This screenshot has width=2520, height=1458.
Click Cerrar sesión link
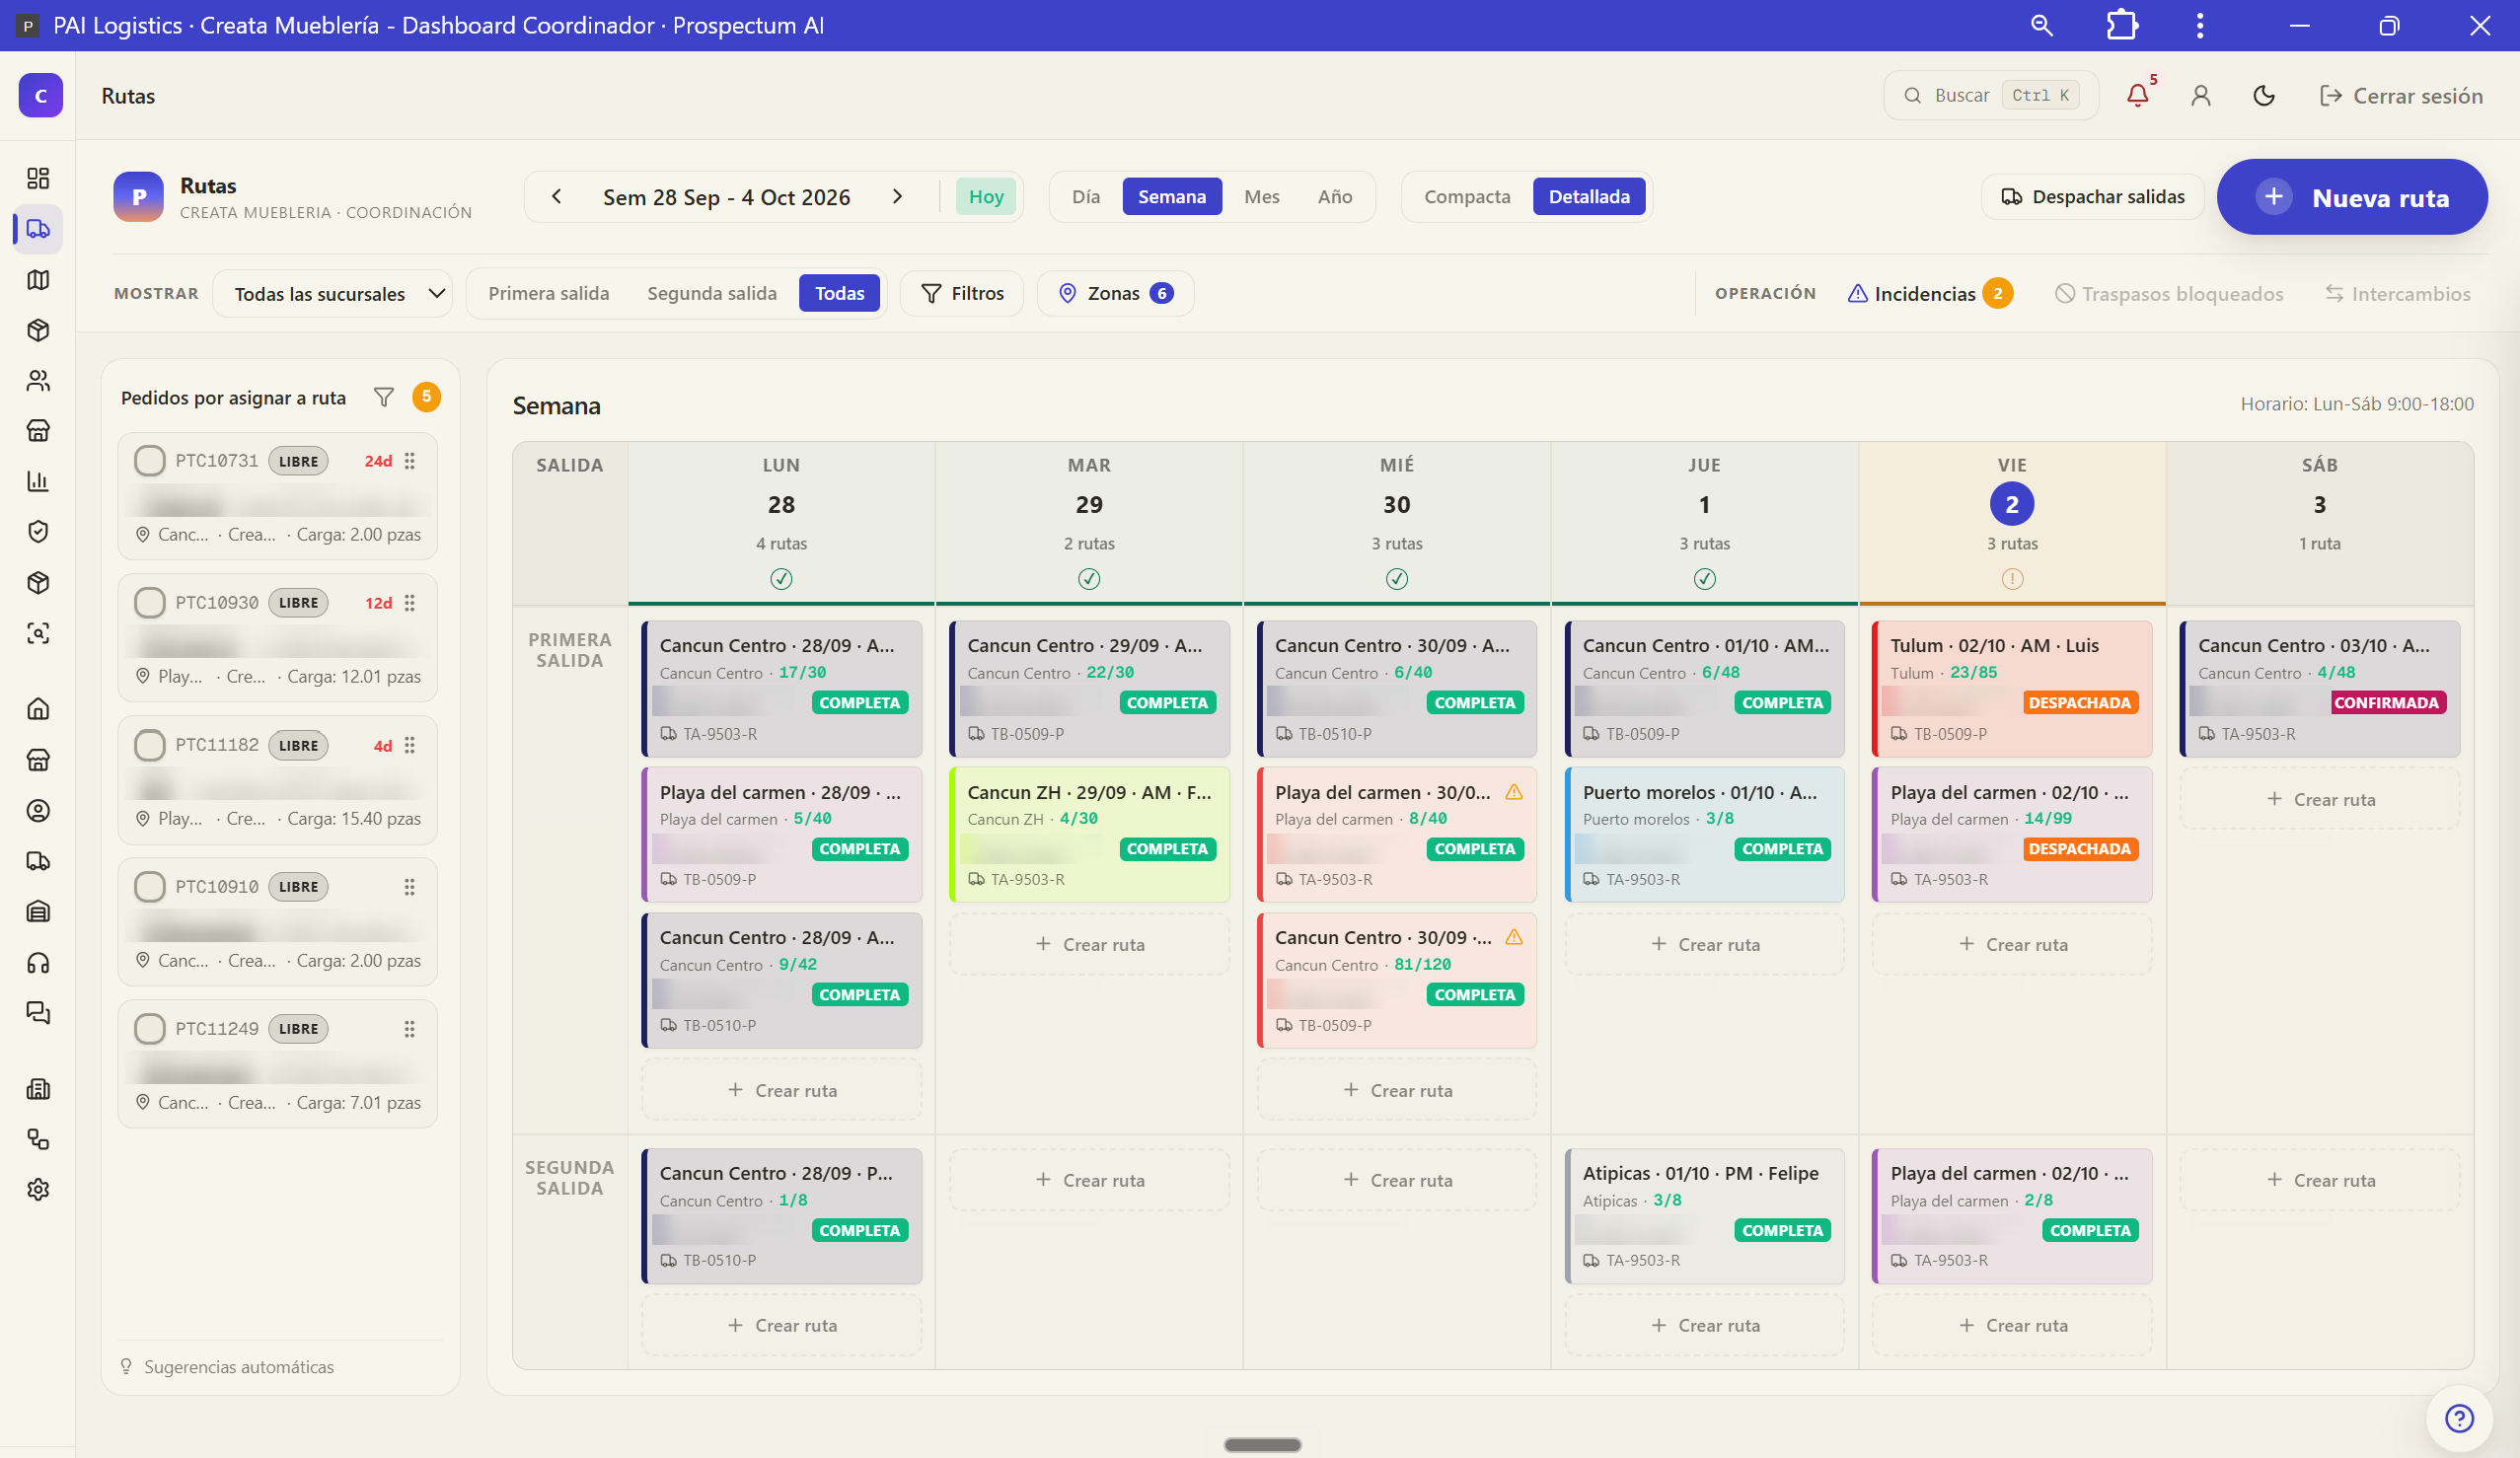[2401, 95]
